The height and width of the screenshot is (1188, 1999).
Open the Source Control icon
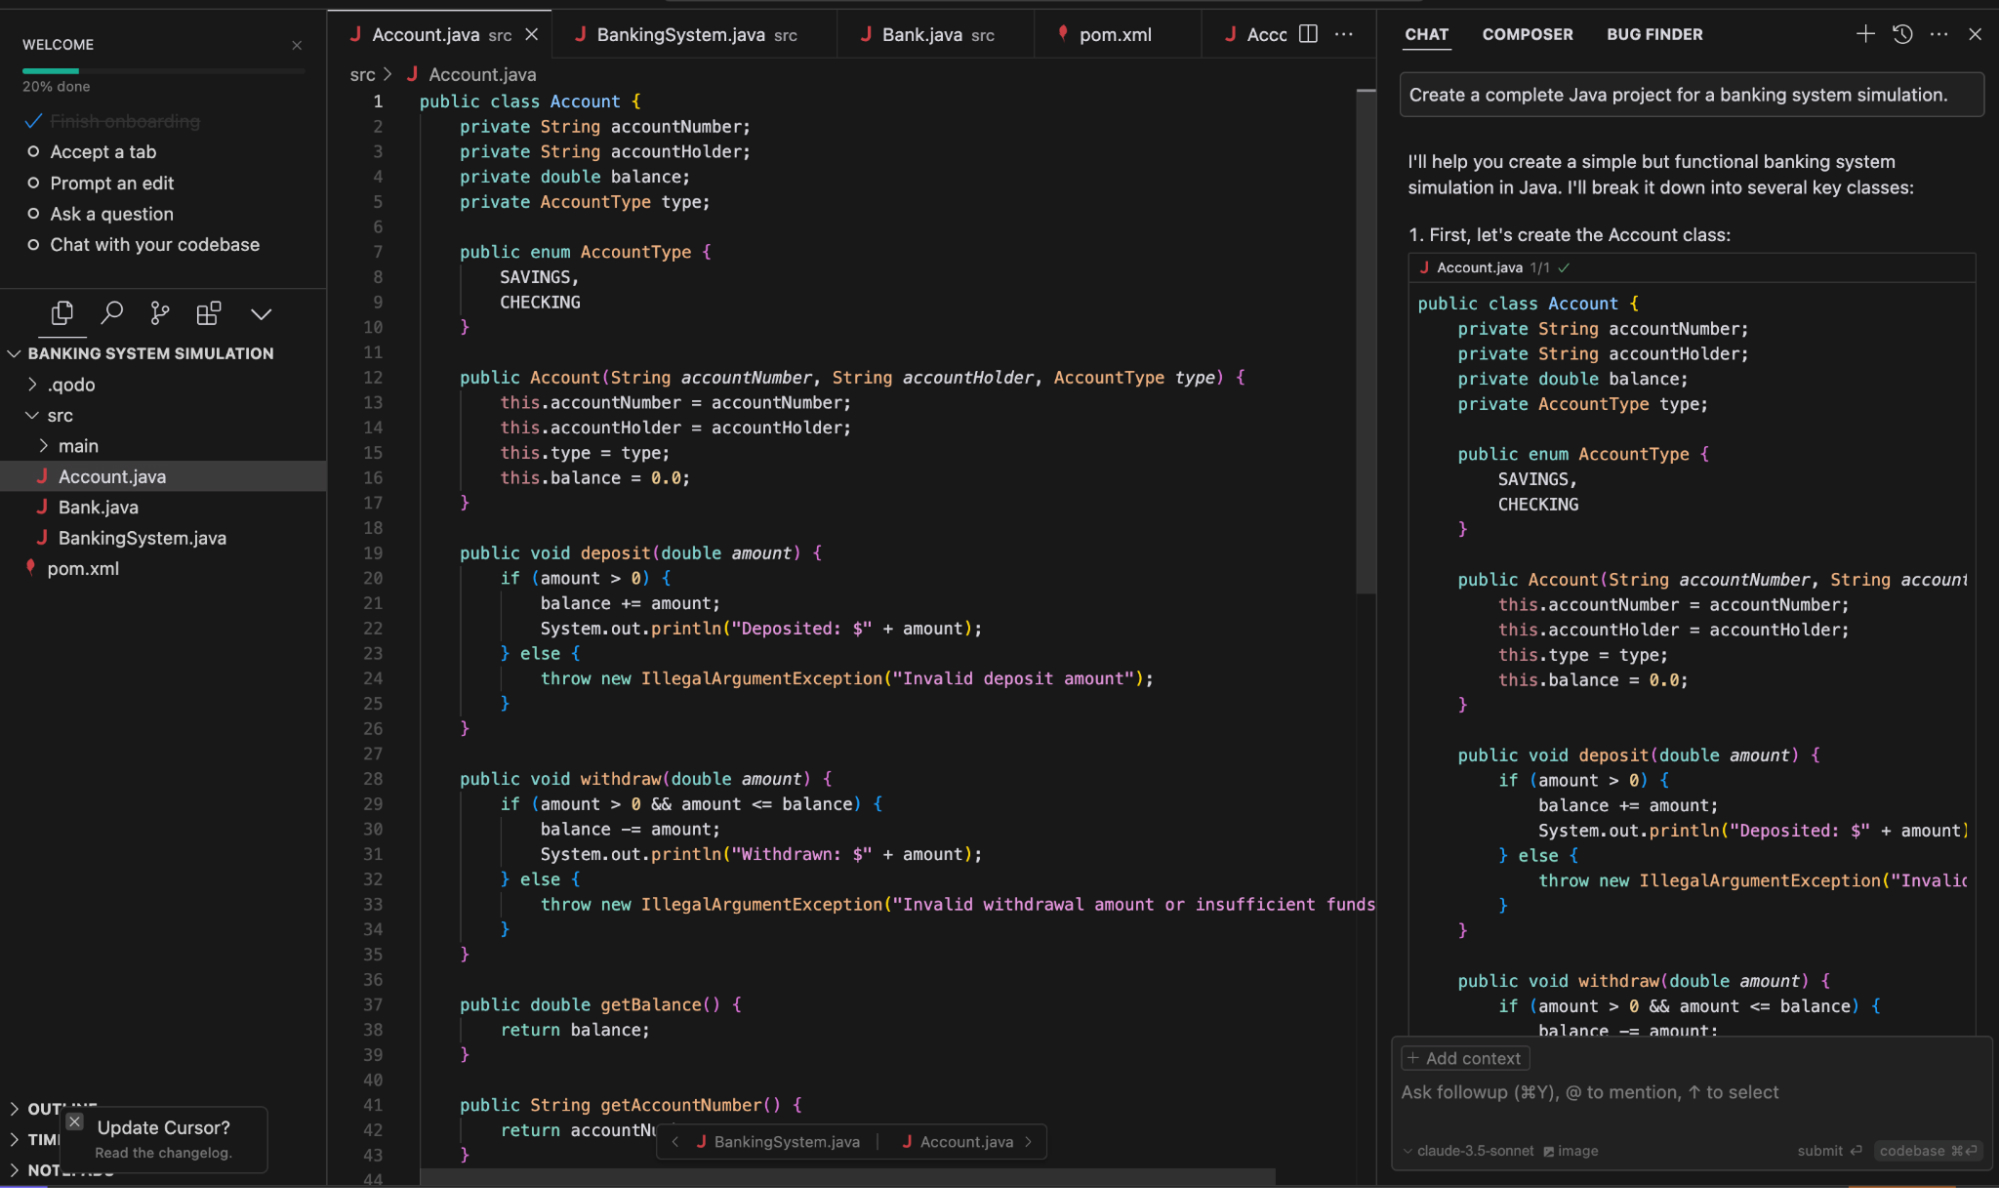coord(160,314)
